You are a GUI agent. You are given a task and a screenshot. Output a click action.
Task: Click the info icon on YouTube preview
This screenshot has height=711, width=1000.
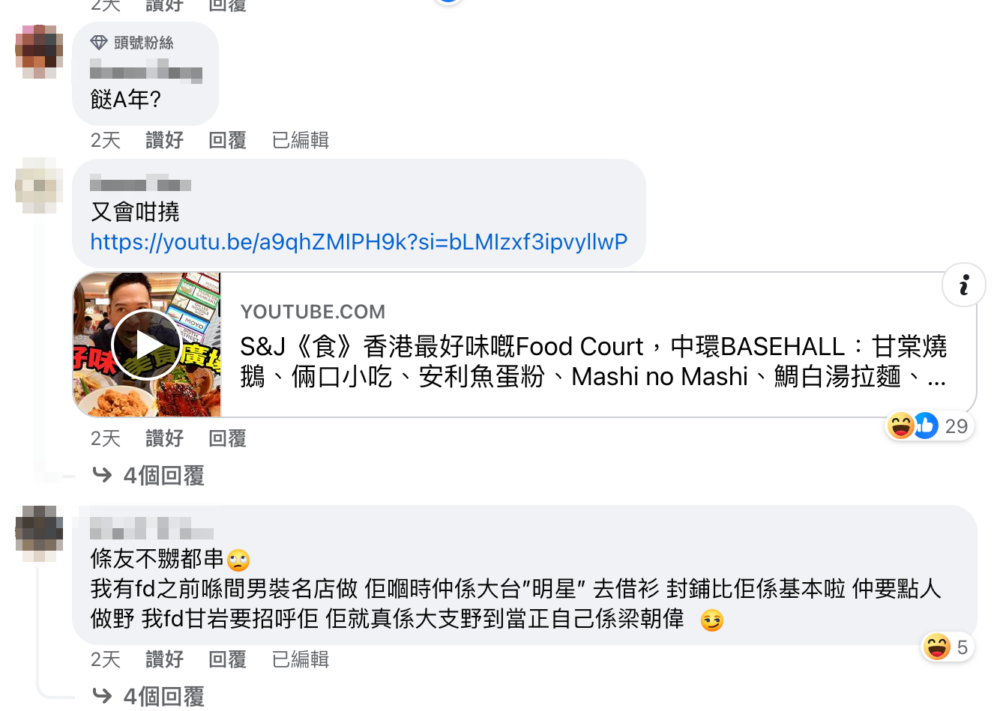point(964,284)
